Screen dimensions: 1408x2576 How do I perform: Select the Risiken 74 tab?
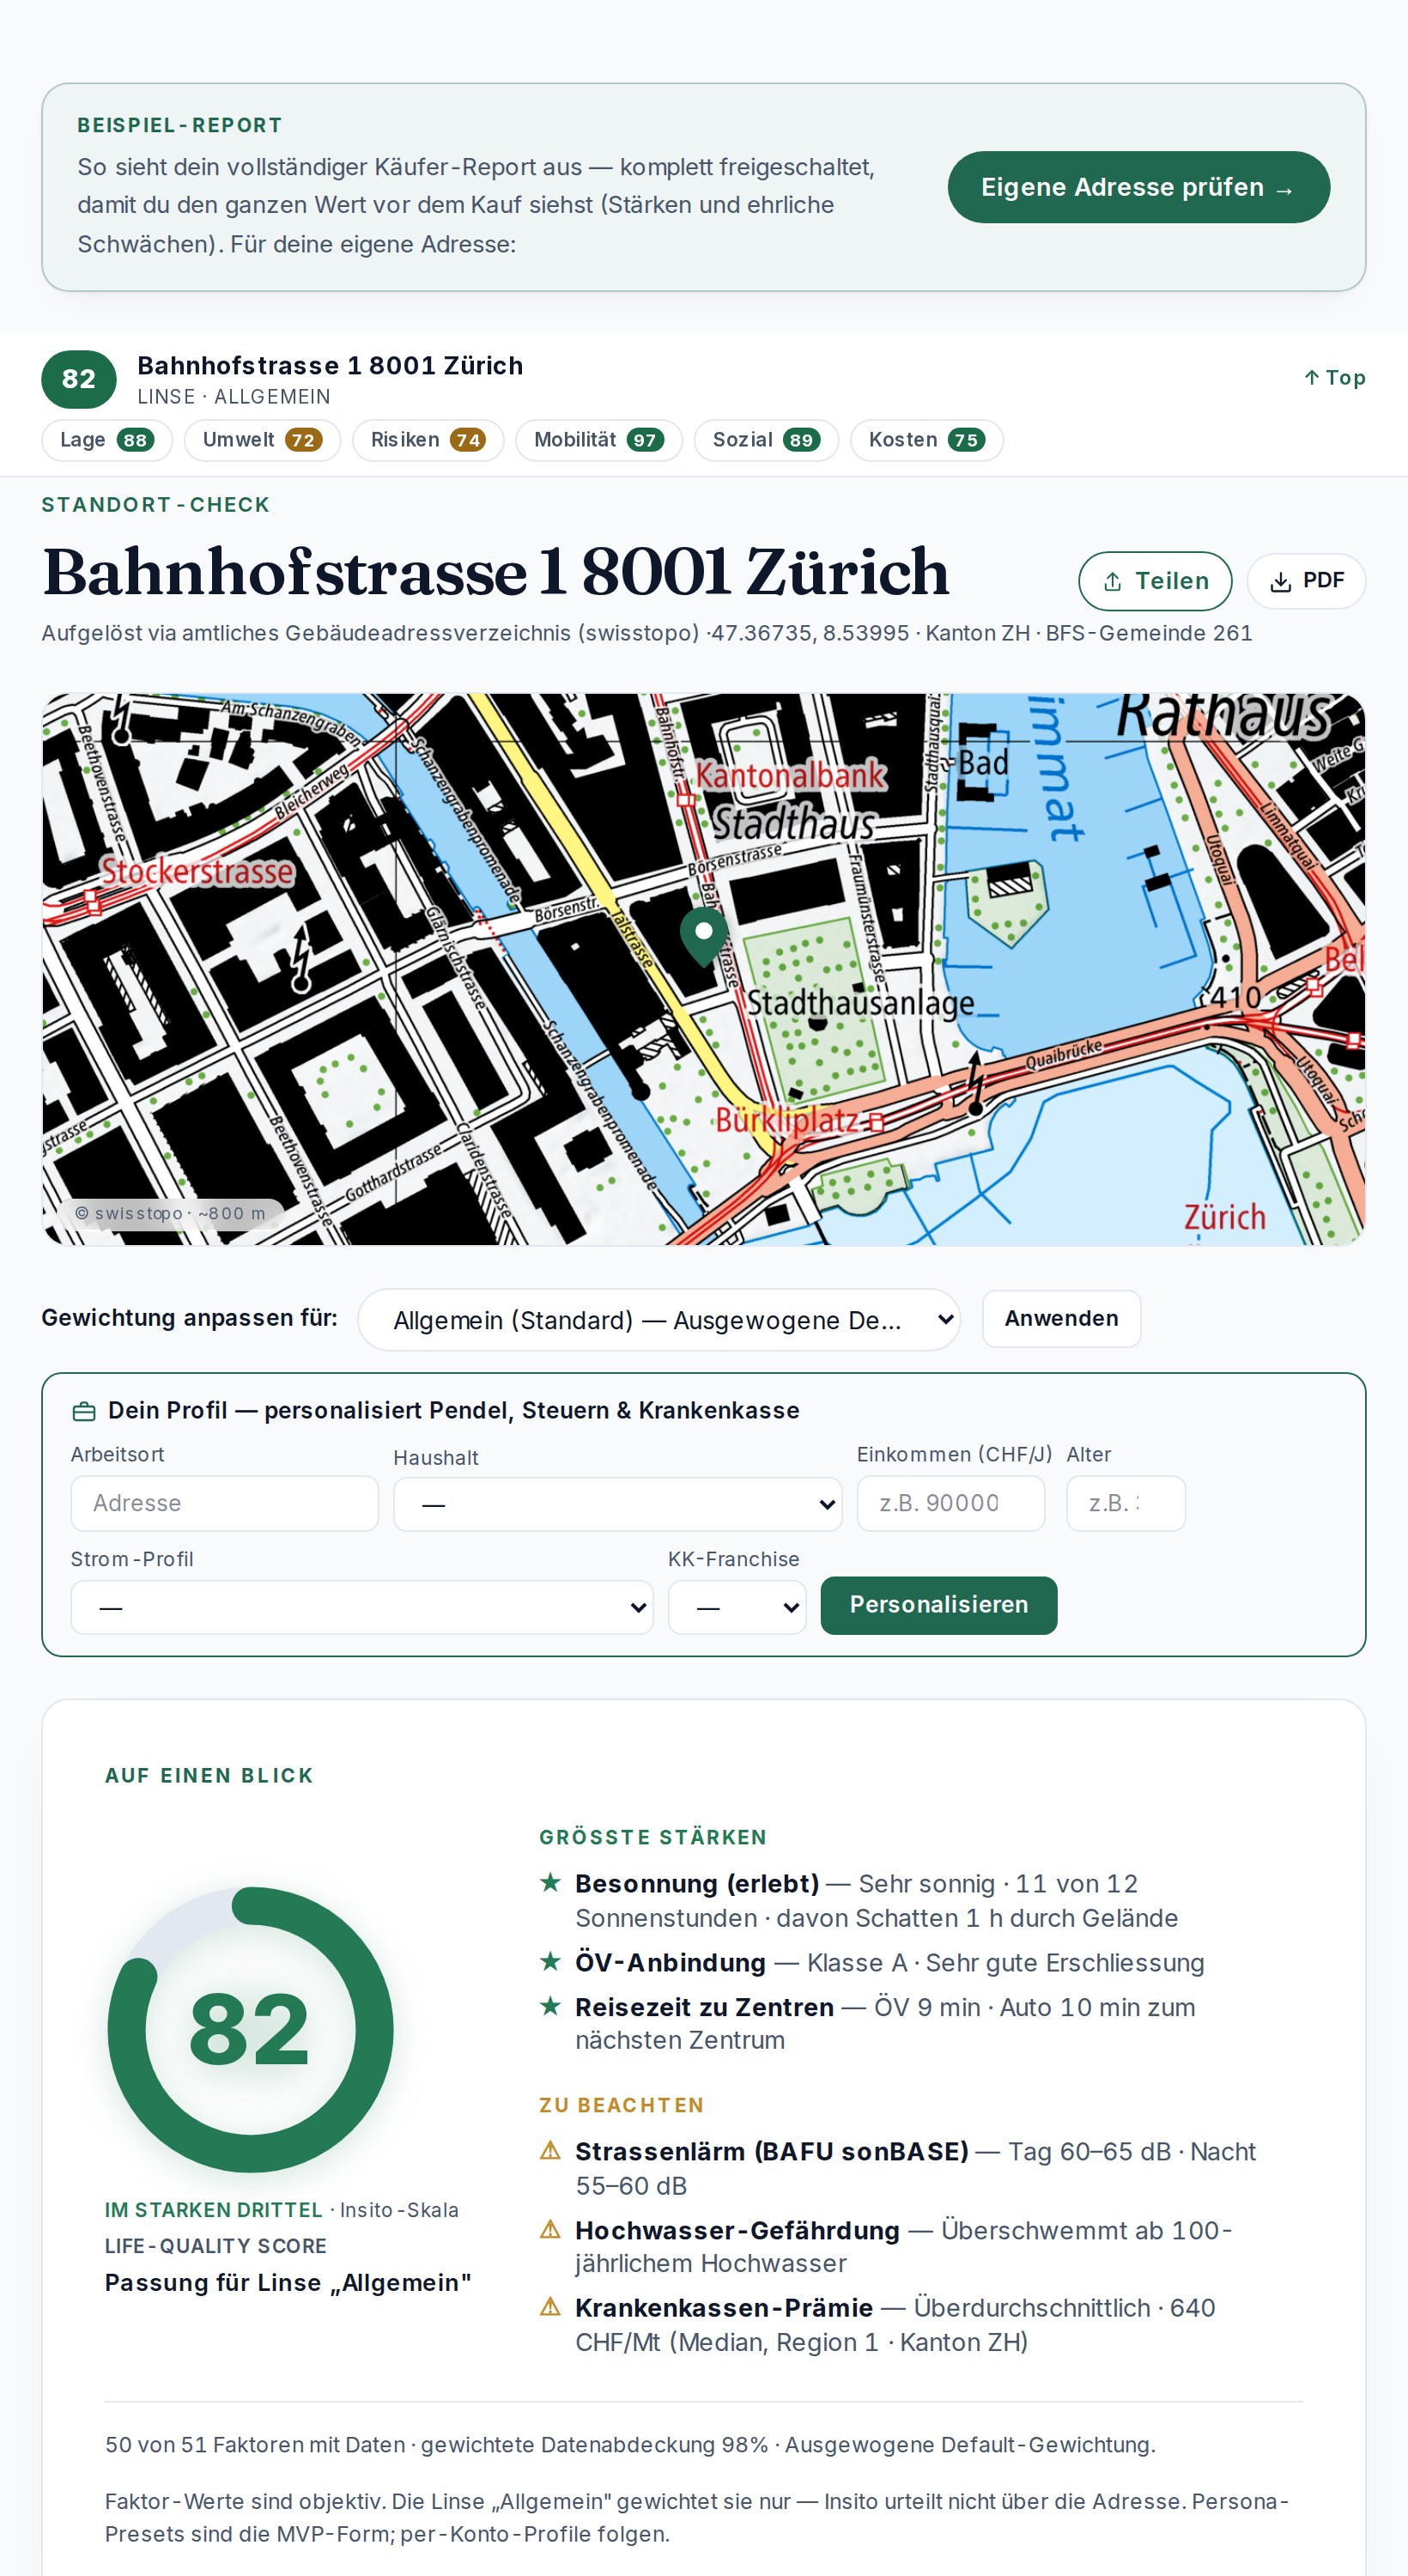[x=428, y=440]
